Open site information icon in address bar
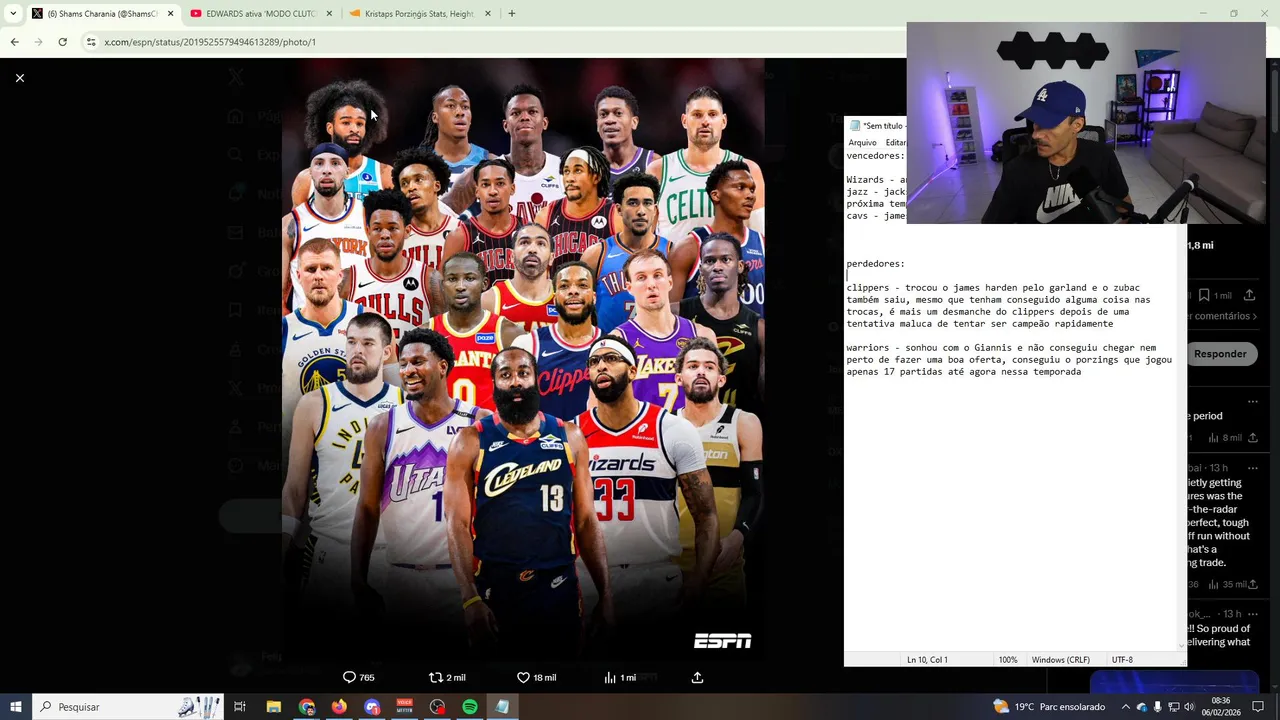1280x720 pixels. tap(90, 42)
